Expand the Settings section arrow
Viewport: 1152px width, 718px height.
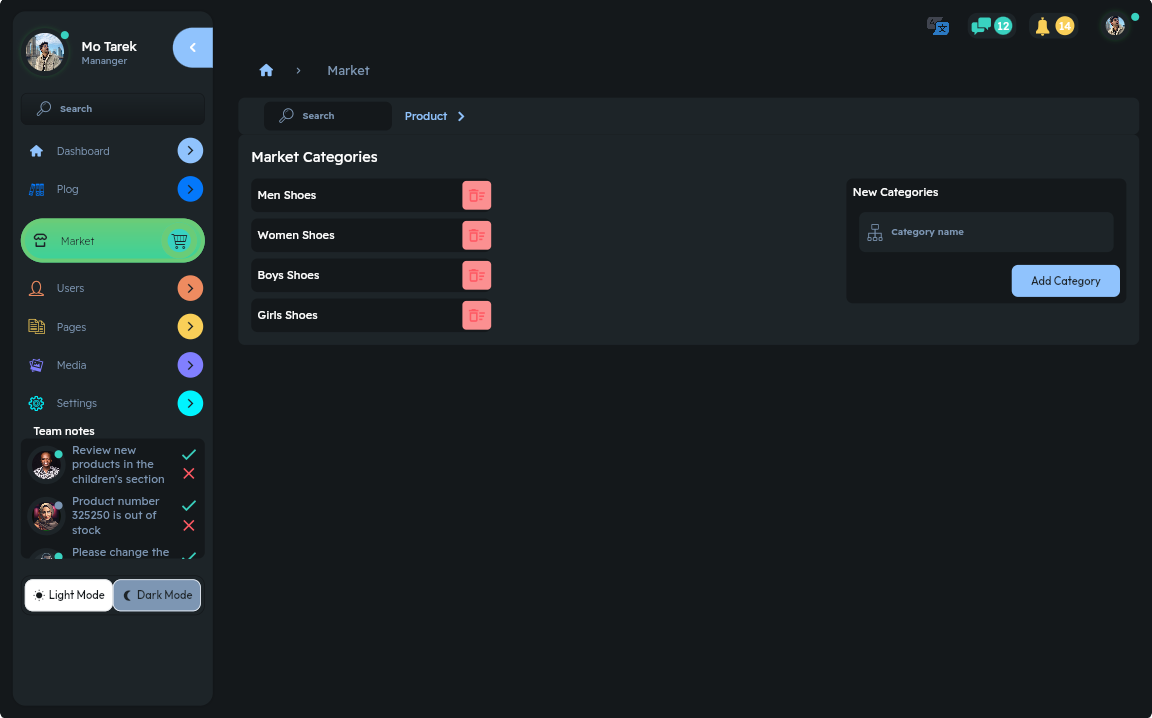190,403
